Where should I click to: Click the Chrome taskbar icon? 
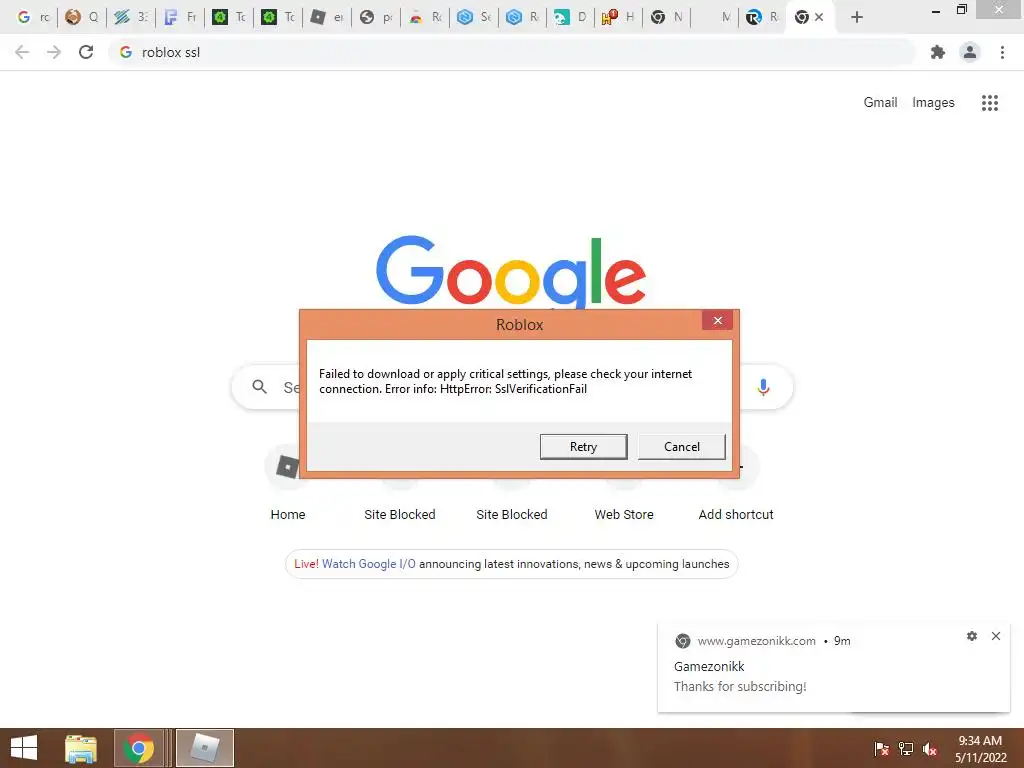tap(138, 748)
